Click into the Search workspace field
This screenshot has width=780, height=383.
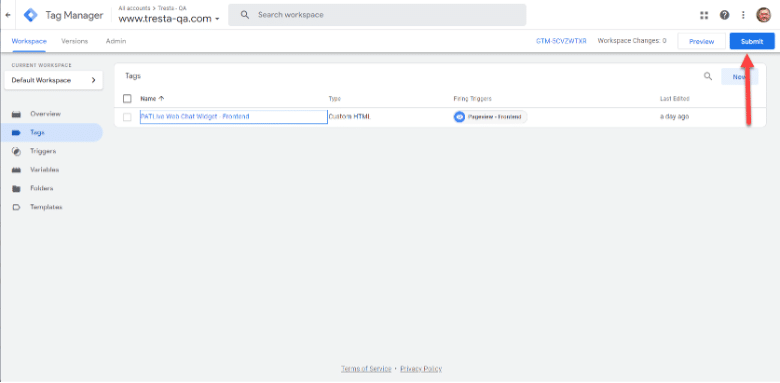(x=377, y=15)
